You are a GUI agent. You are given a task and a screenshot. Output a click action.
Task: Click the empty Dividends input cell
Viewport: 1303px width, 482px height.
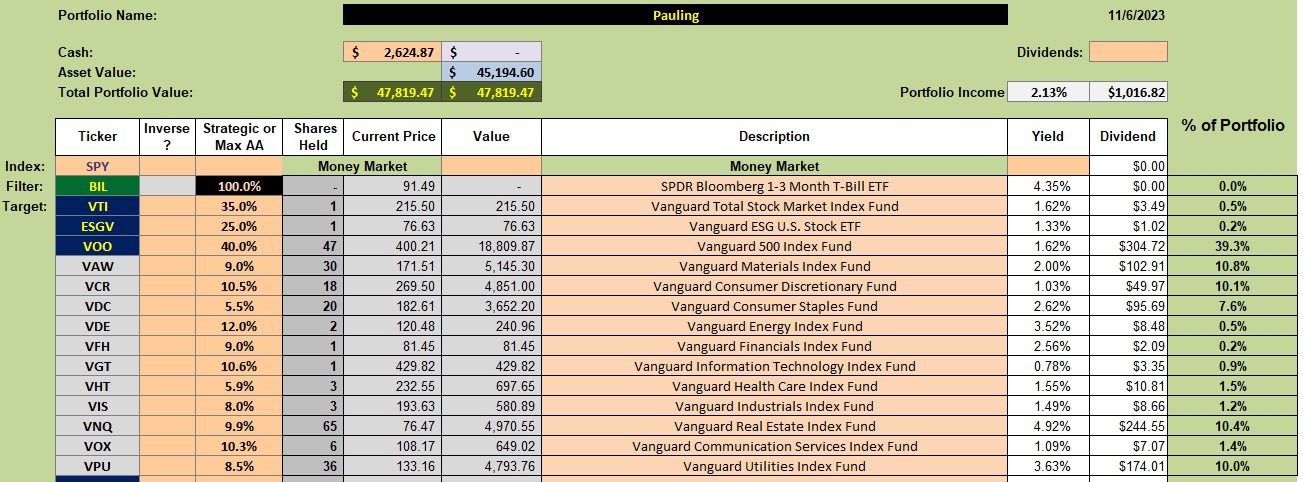tap(1128, 52)
